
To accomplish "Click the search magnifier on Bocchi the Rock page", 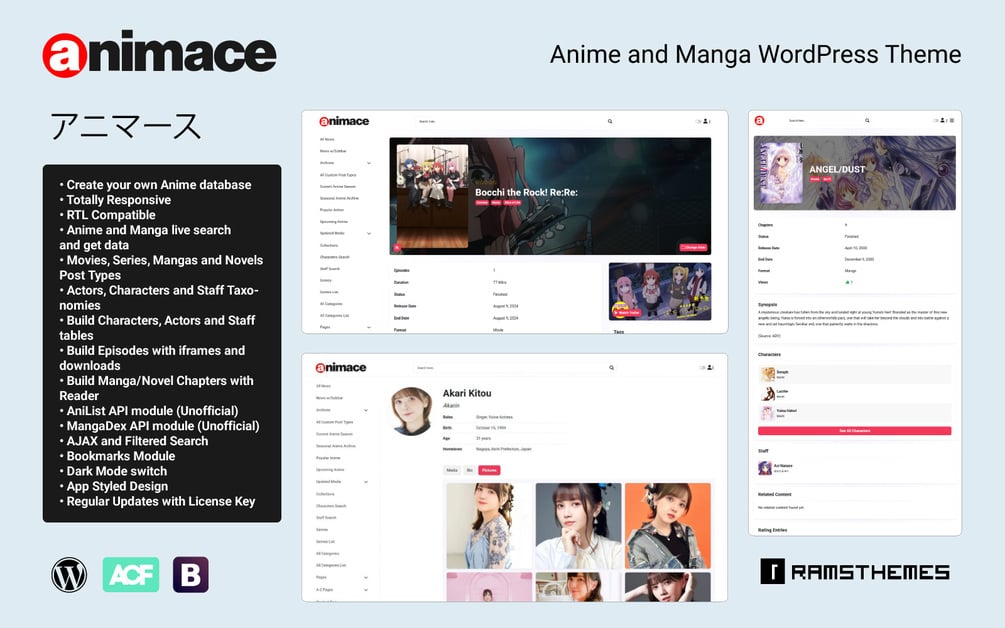I will (610, 121).
